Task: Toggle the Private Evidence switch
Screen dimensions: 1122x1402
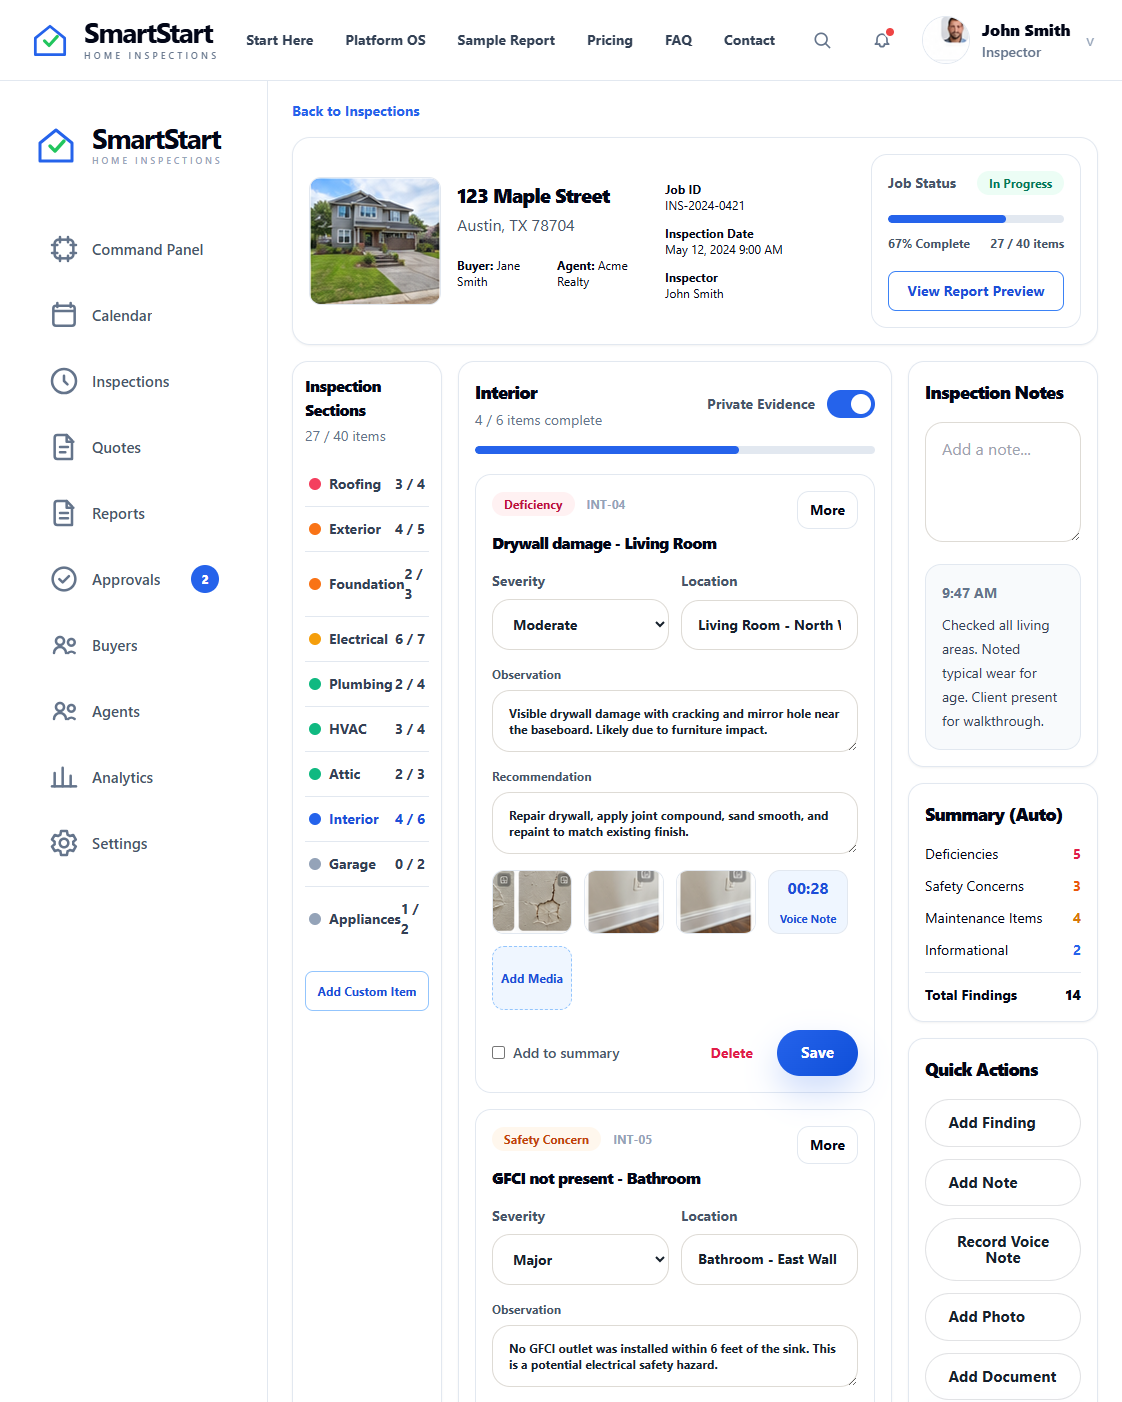Action: 851,404
